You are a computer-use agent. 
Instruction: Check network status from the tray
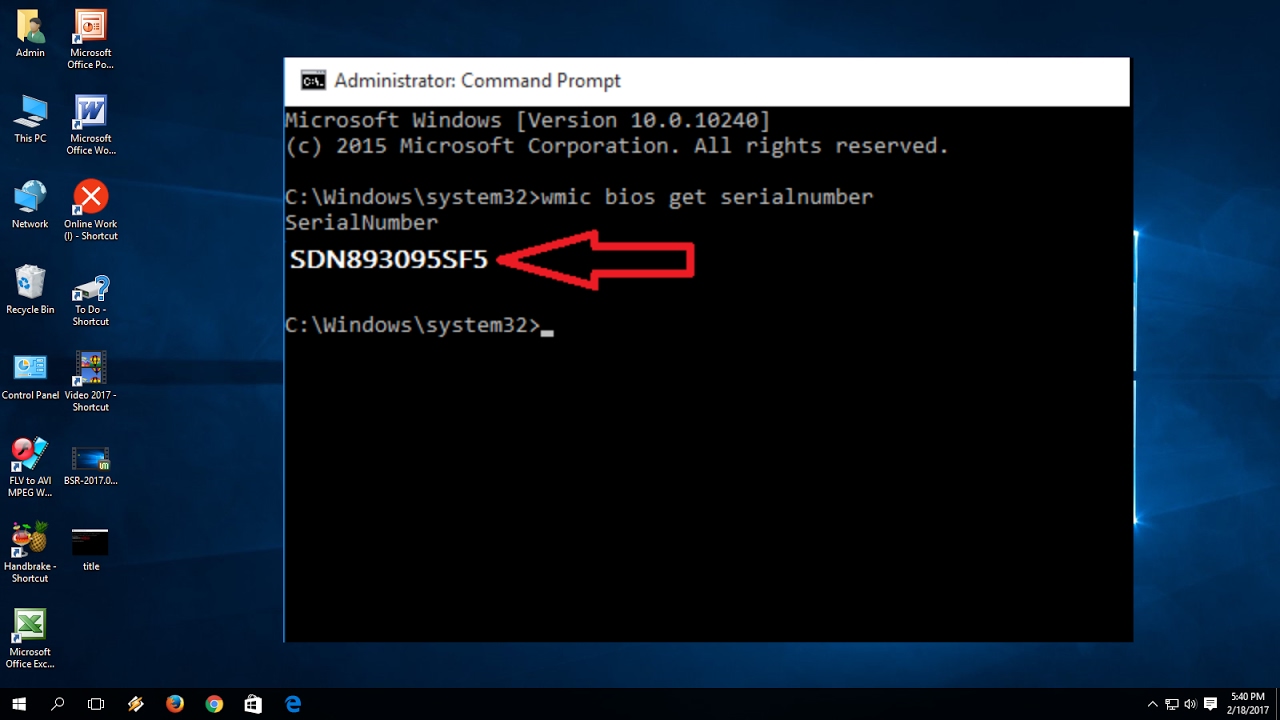tap(1172, 703)
